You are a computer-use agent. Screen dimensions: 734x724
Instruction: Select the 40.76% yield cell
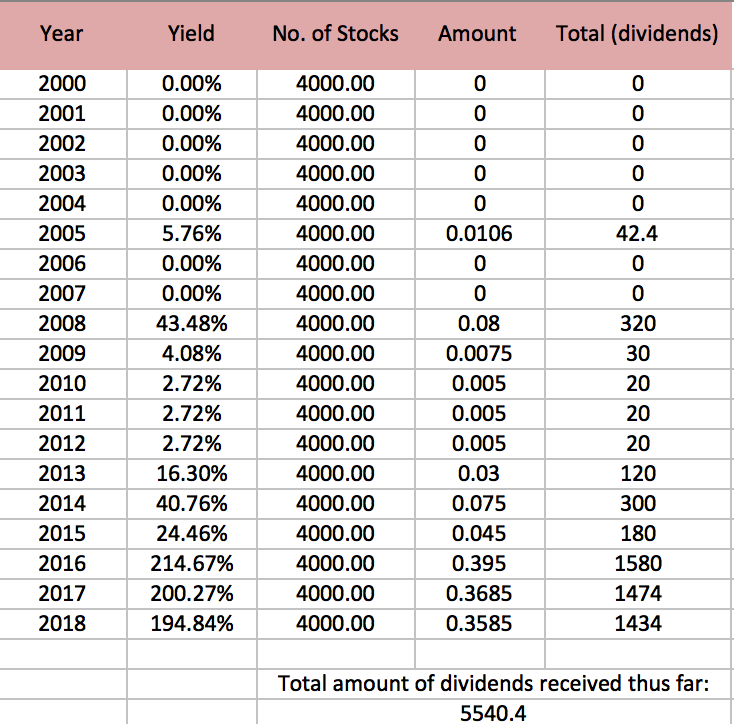[192, 504]
